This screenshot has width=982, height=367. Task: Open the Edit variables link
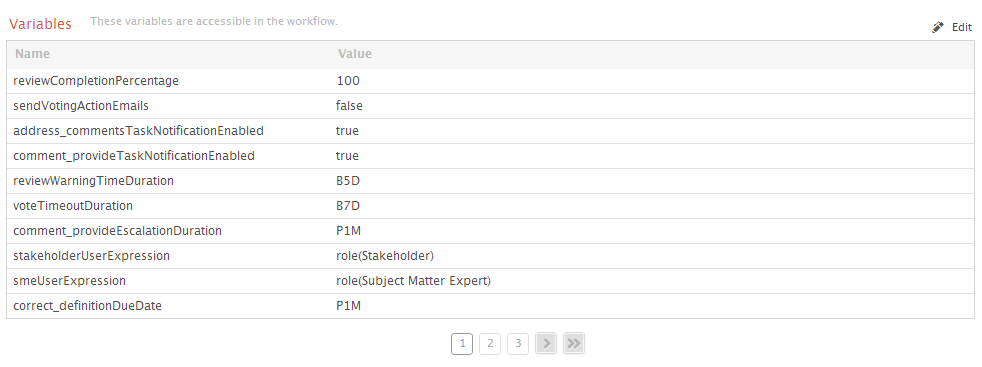pos(961,27)
